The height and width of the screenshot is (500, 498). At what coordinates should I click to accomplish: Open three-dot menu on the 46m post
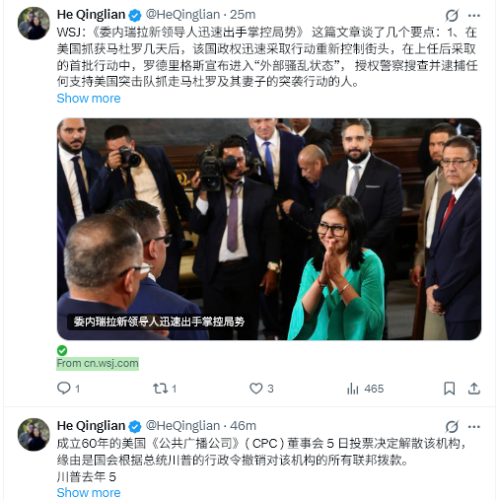pos(474,427)
